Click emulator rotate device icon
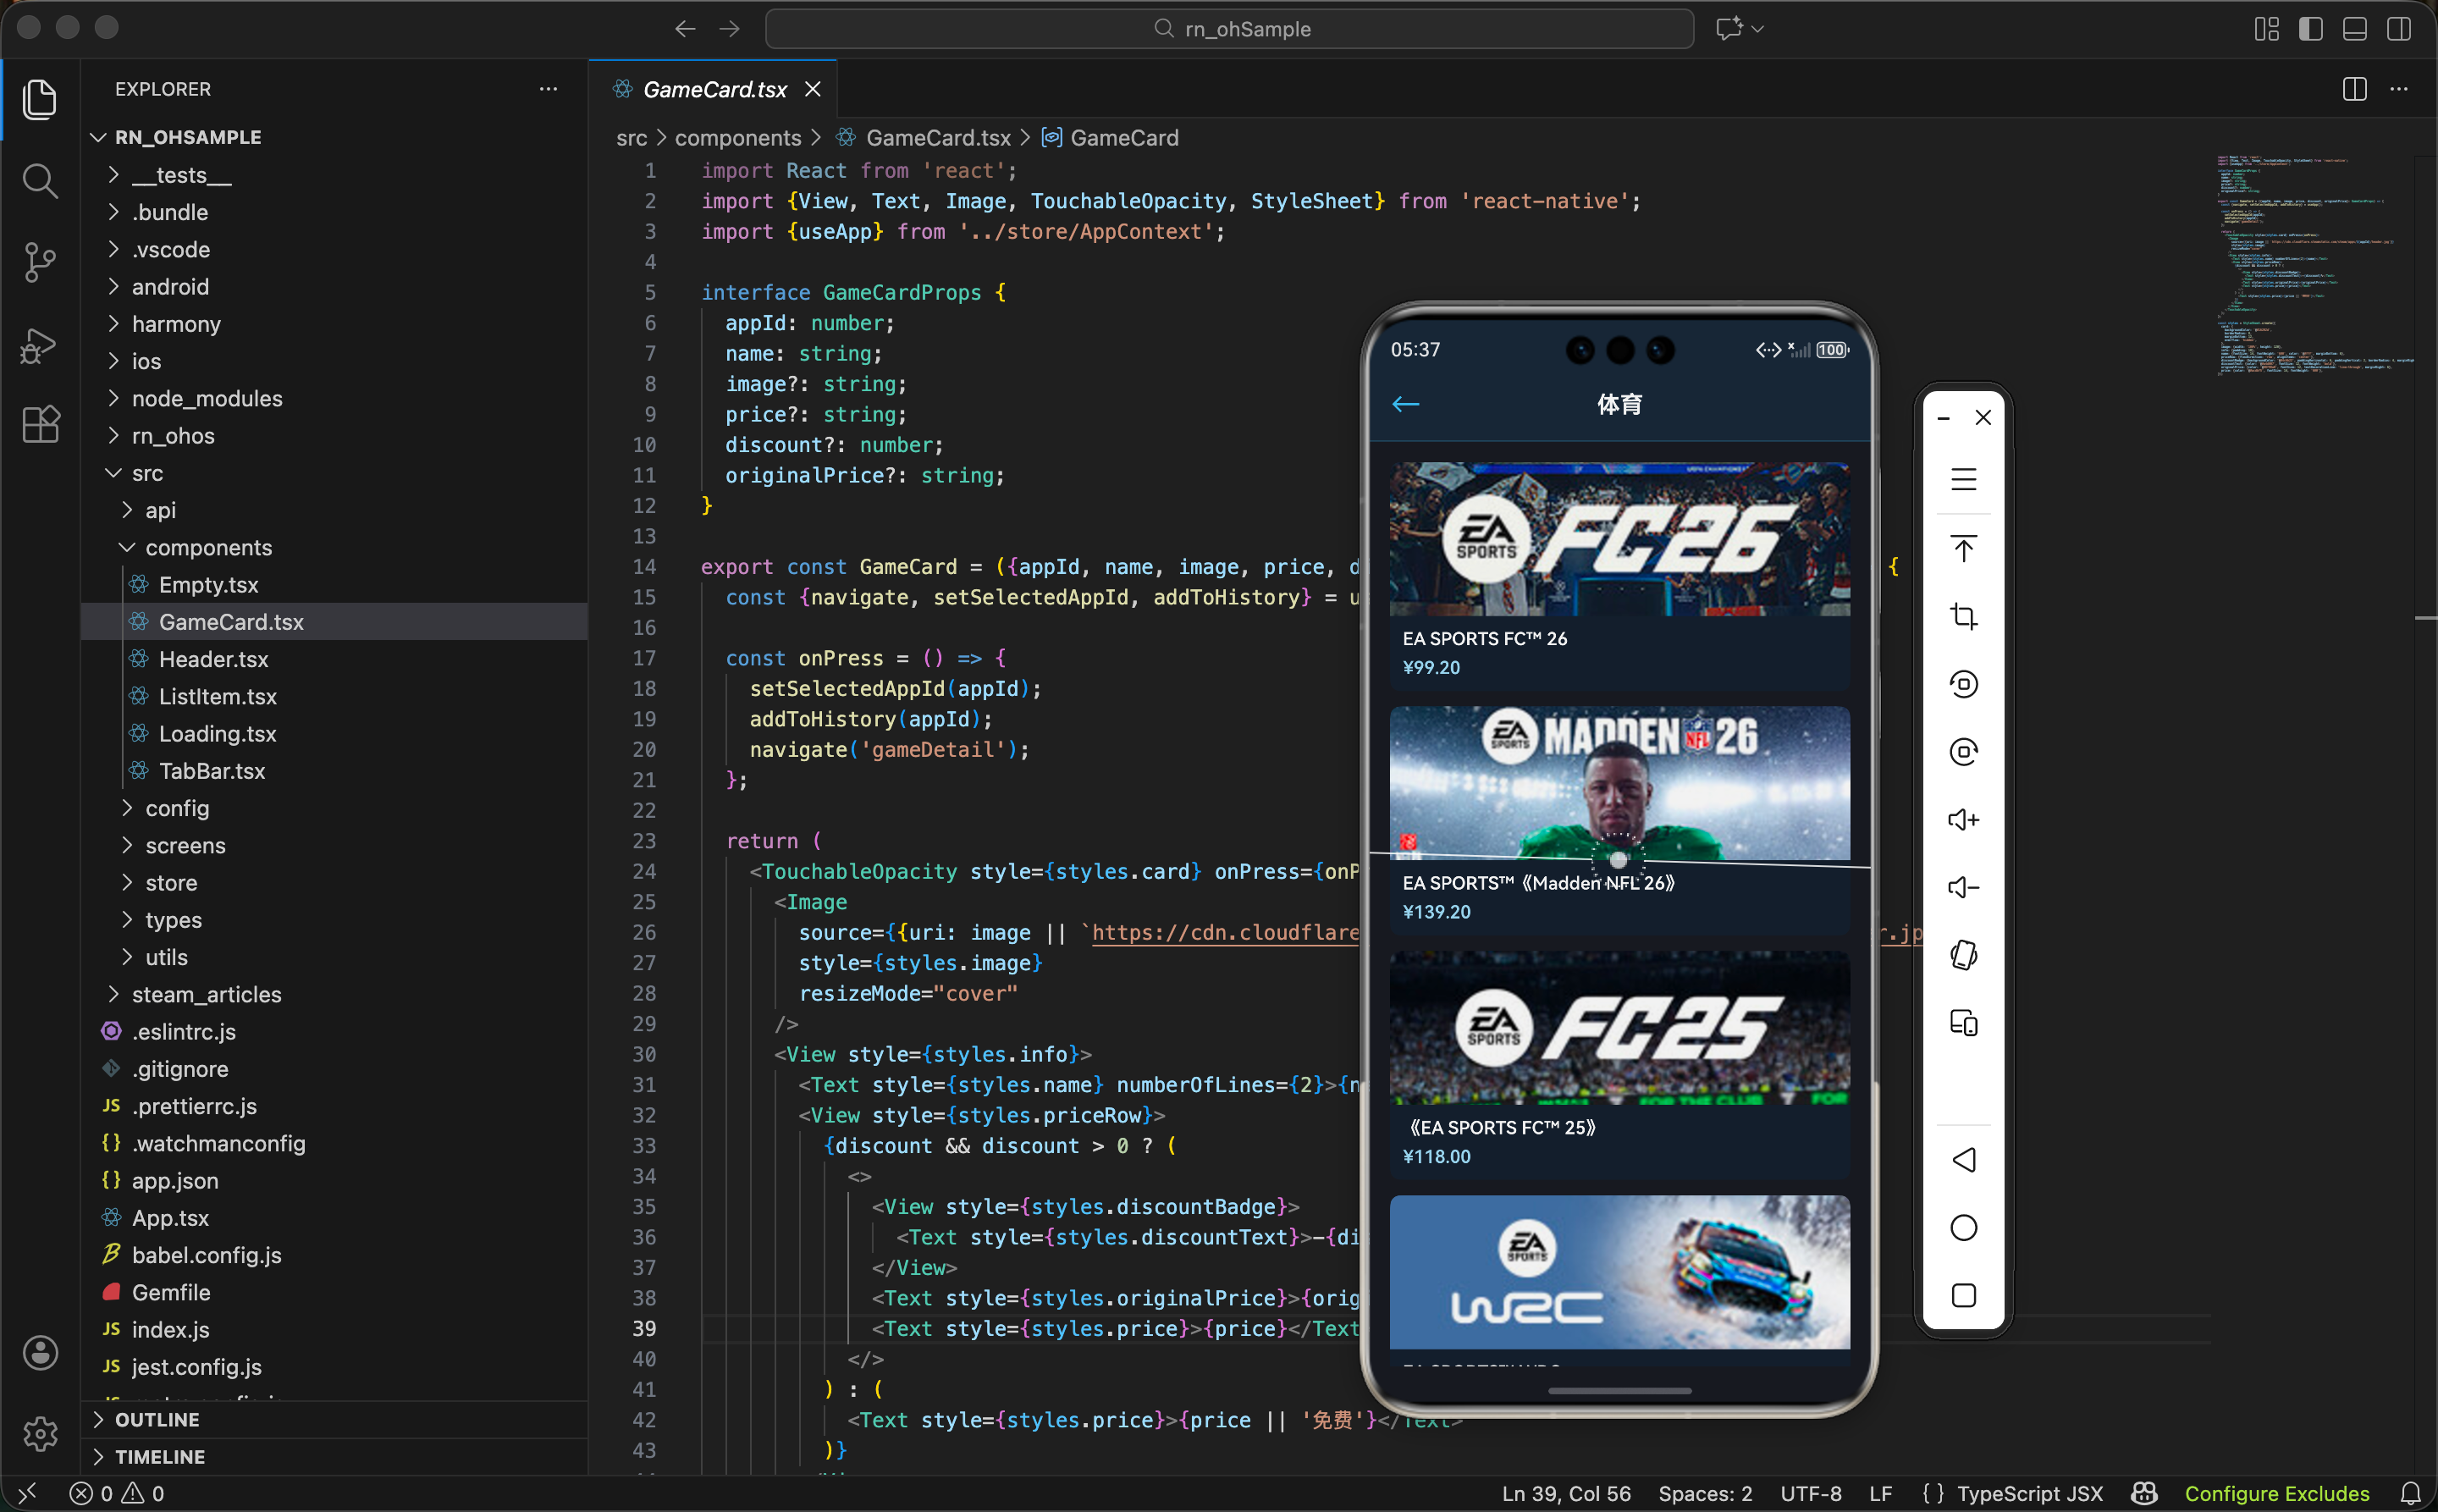 pyautogui.click(x=1963, y=955)
